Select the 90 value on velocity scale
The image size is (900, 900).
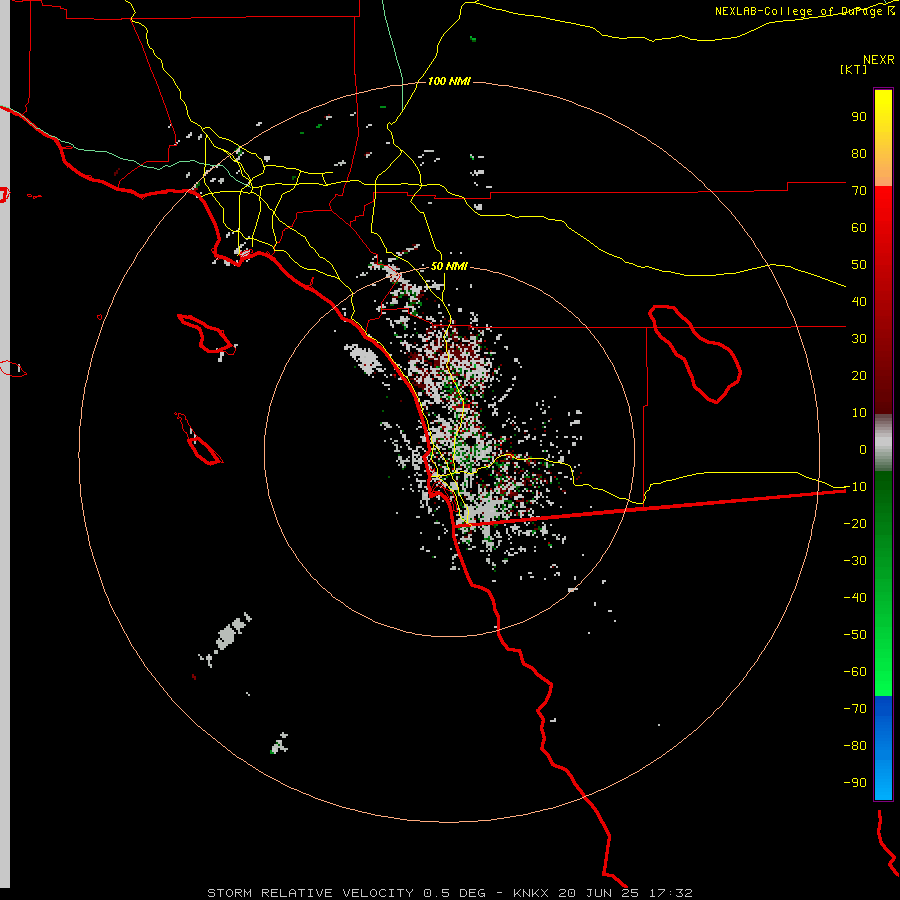tap(859, 117)
